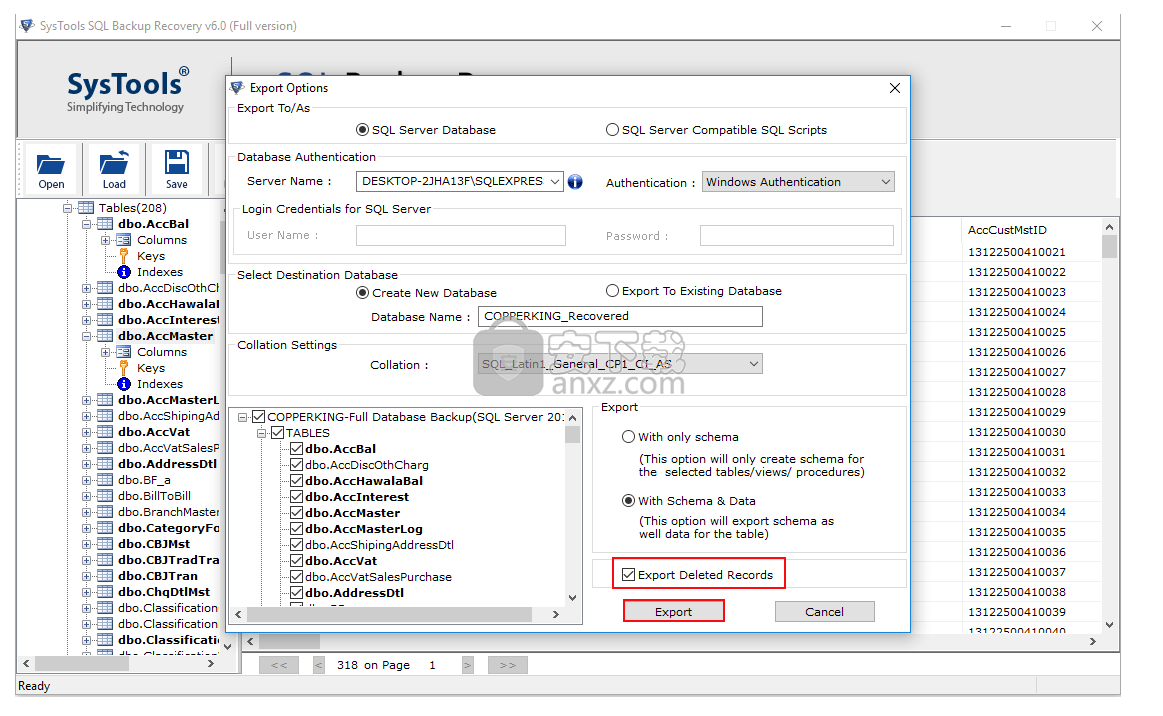Click export tree vertical scrollbar down arrow
1163x716 pixels.
tap(573, 597)
